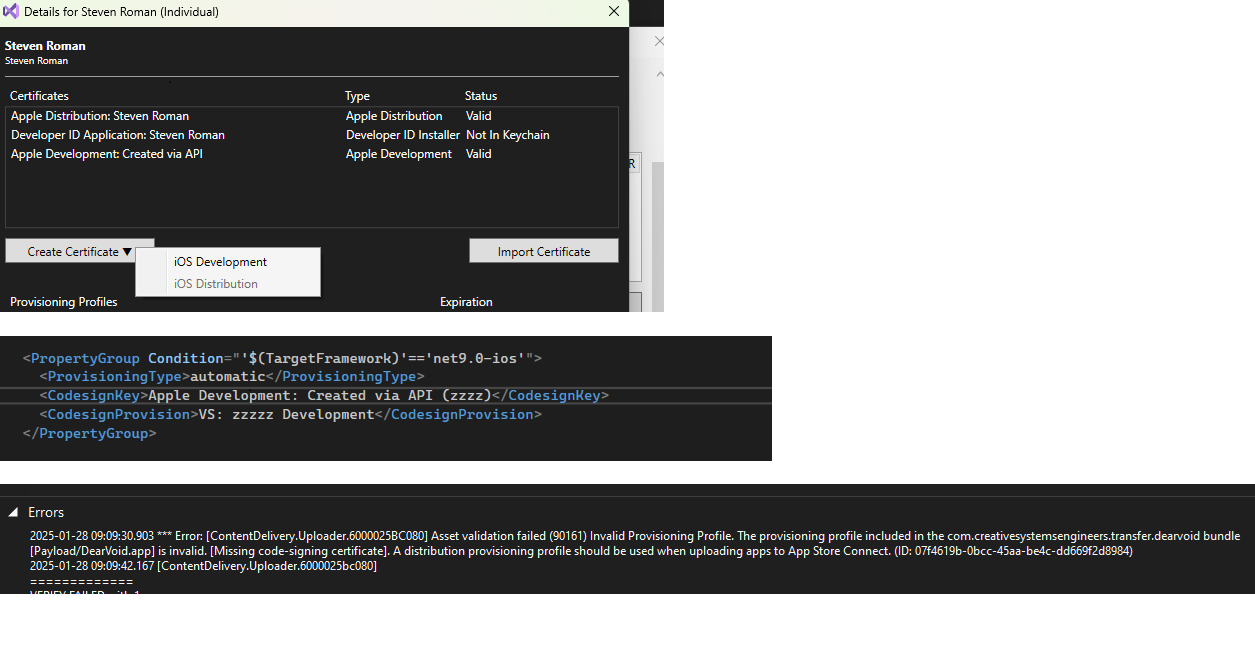
Task: Collapse the Errors section triangle
Action: click(13, 512)
